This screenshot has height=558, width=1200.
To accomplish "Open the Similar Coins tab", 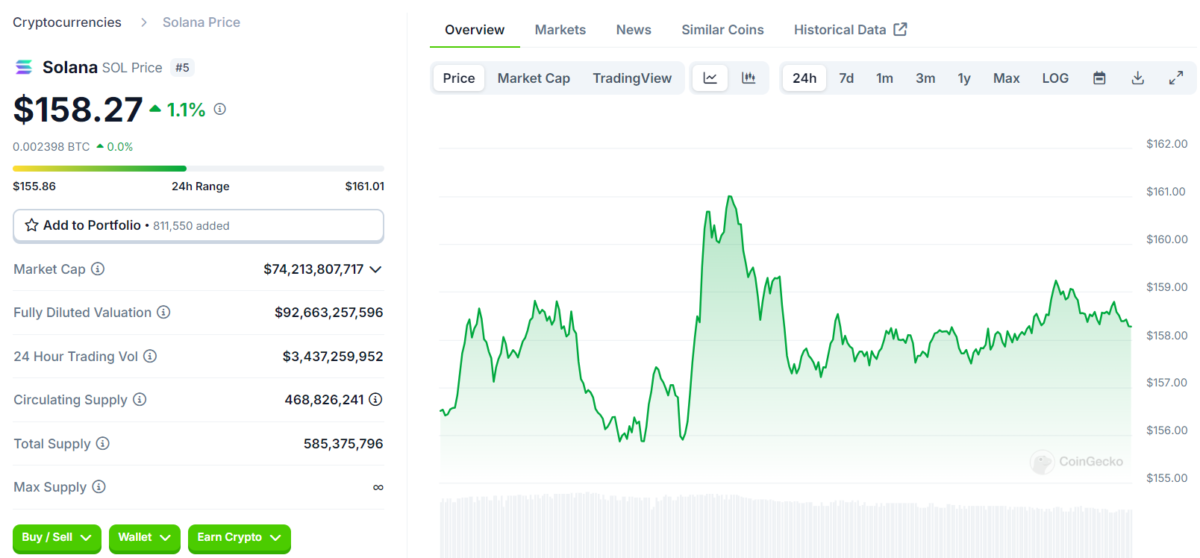I will [723, 30].
